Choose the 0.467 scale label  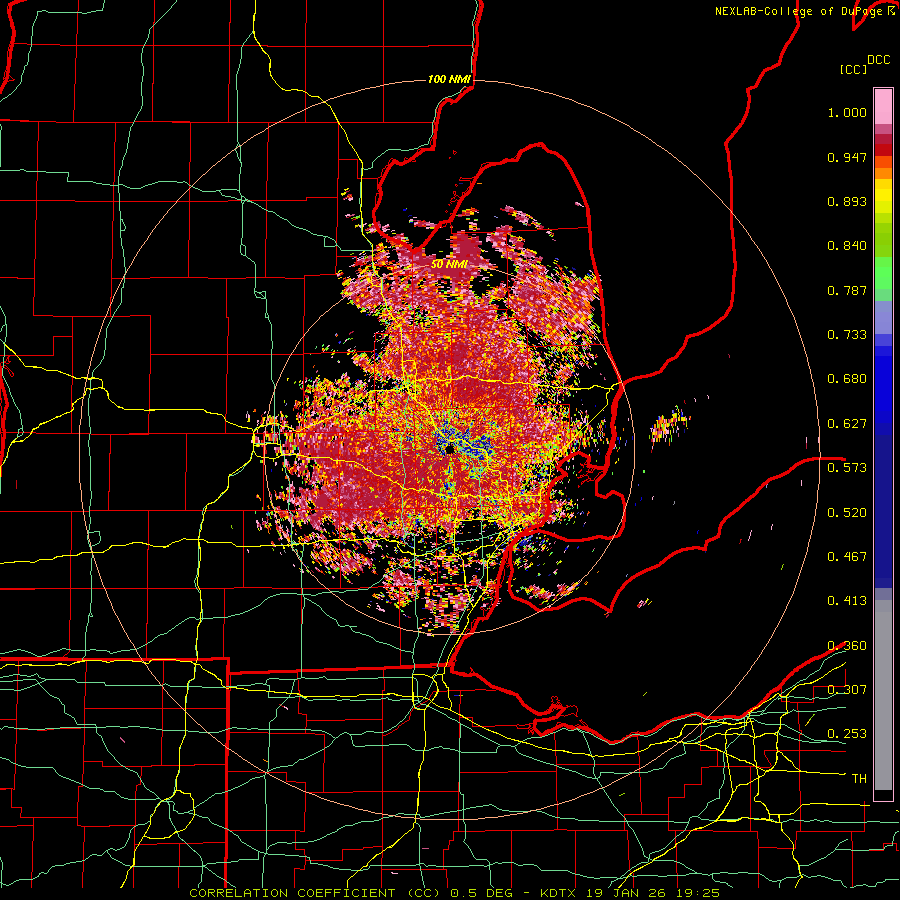coord(847,556)
